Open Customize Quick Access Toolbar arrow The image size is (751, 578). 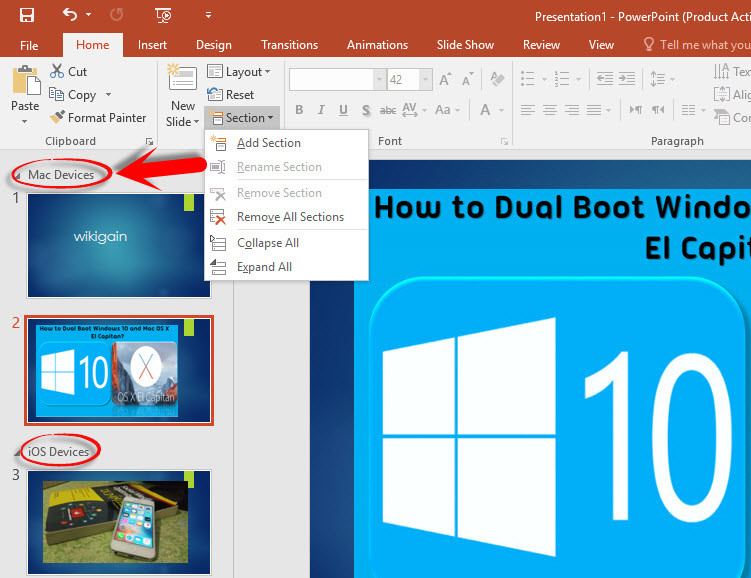pos(208,15)
